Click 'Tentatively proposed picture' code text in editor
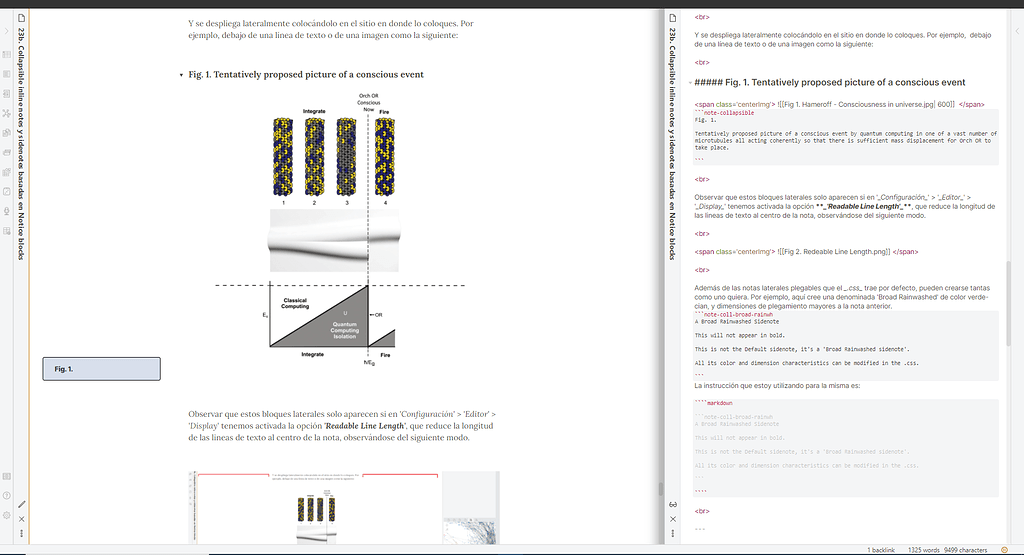Screen dimensions: 1024x555 pos(846,140)
